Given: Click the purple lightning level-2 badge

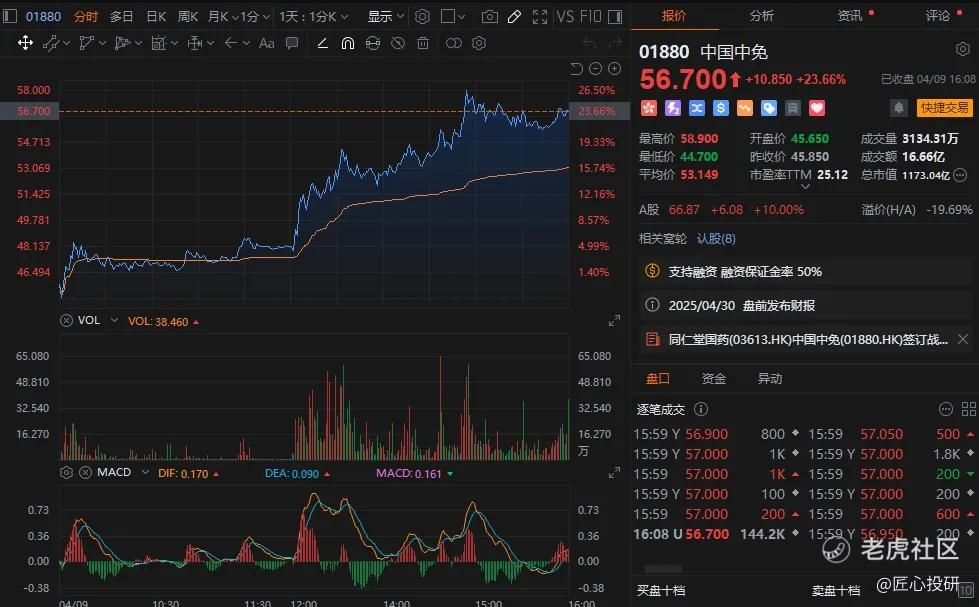Looking at the screenshot, I should coord(672,108).
